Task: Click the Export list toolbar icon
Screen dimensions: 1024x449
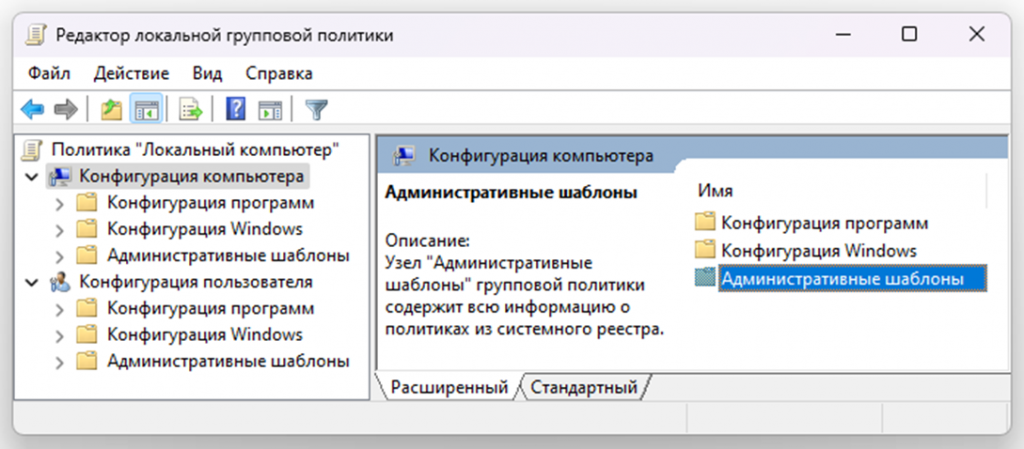Action: coord(190,108)
